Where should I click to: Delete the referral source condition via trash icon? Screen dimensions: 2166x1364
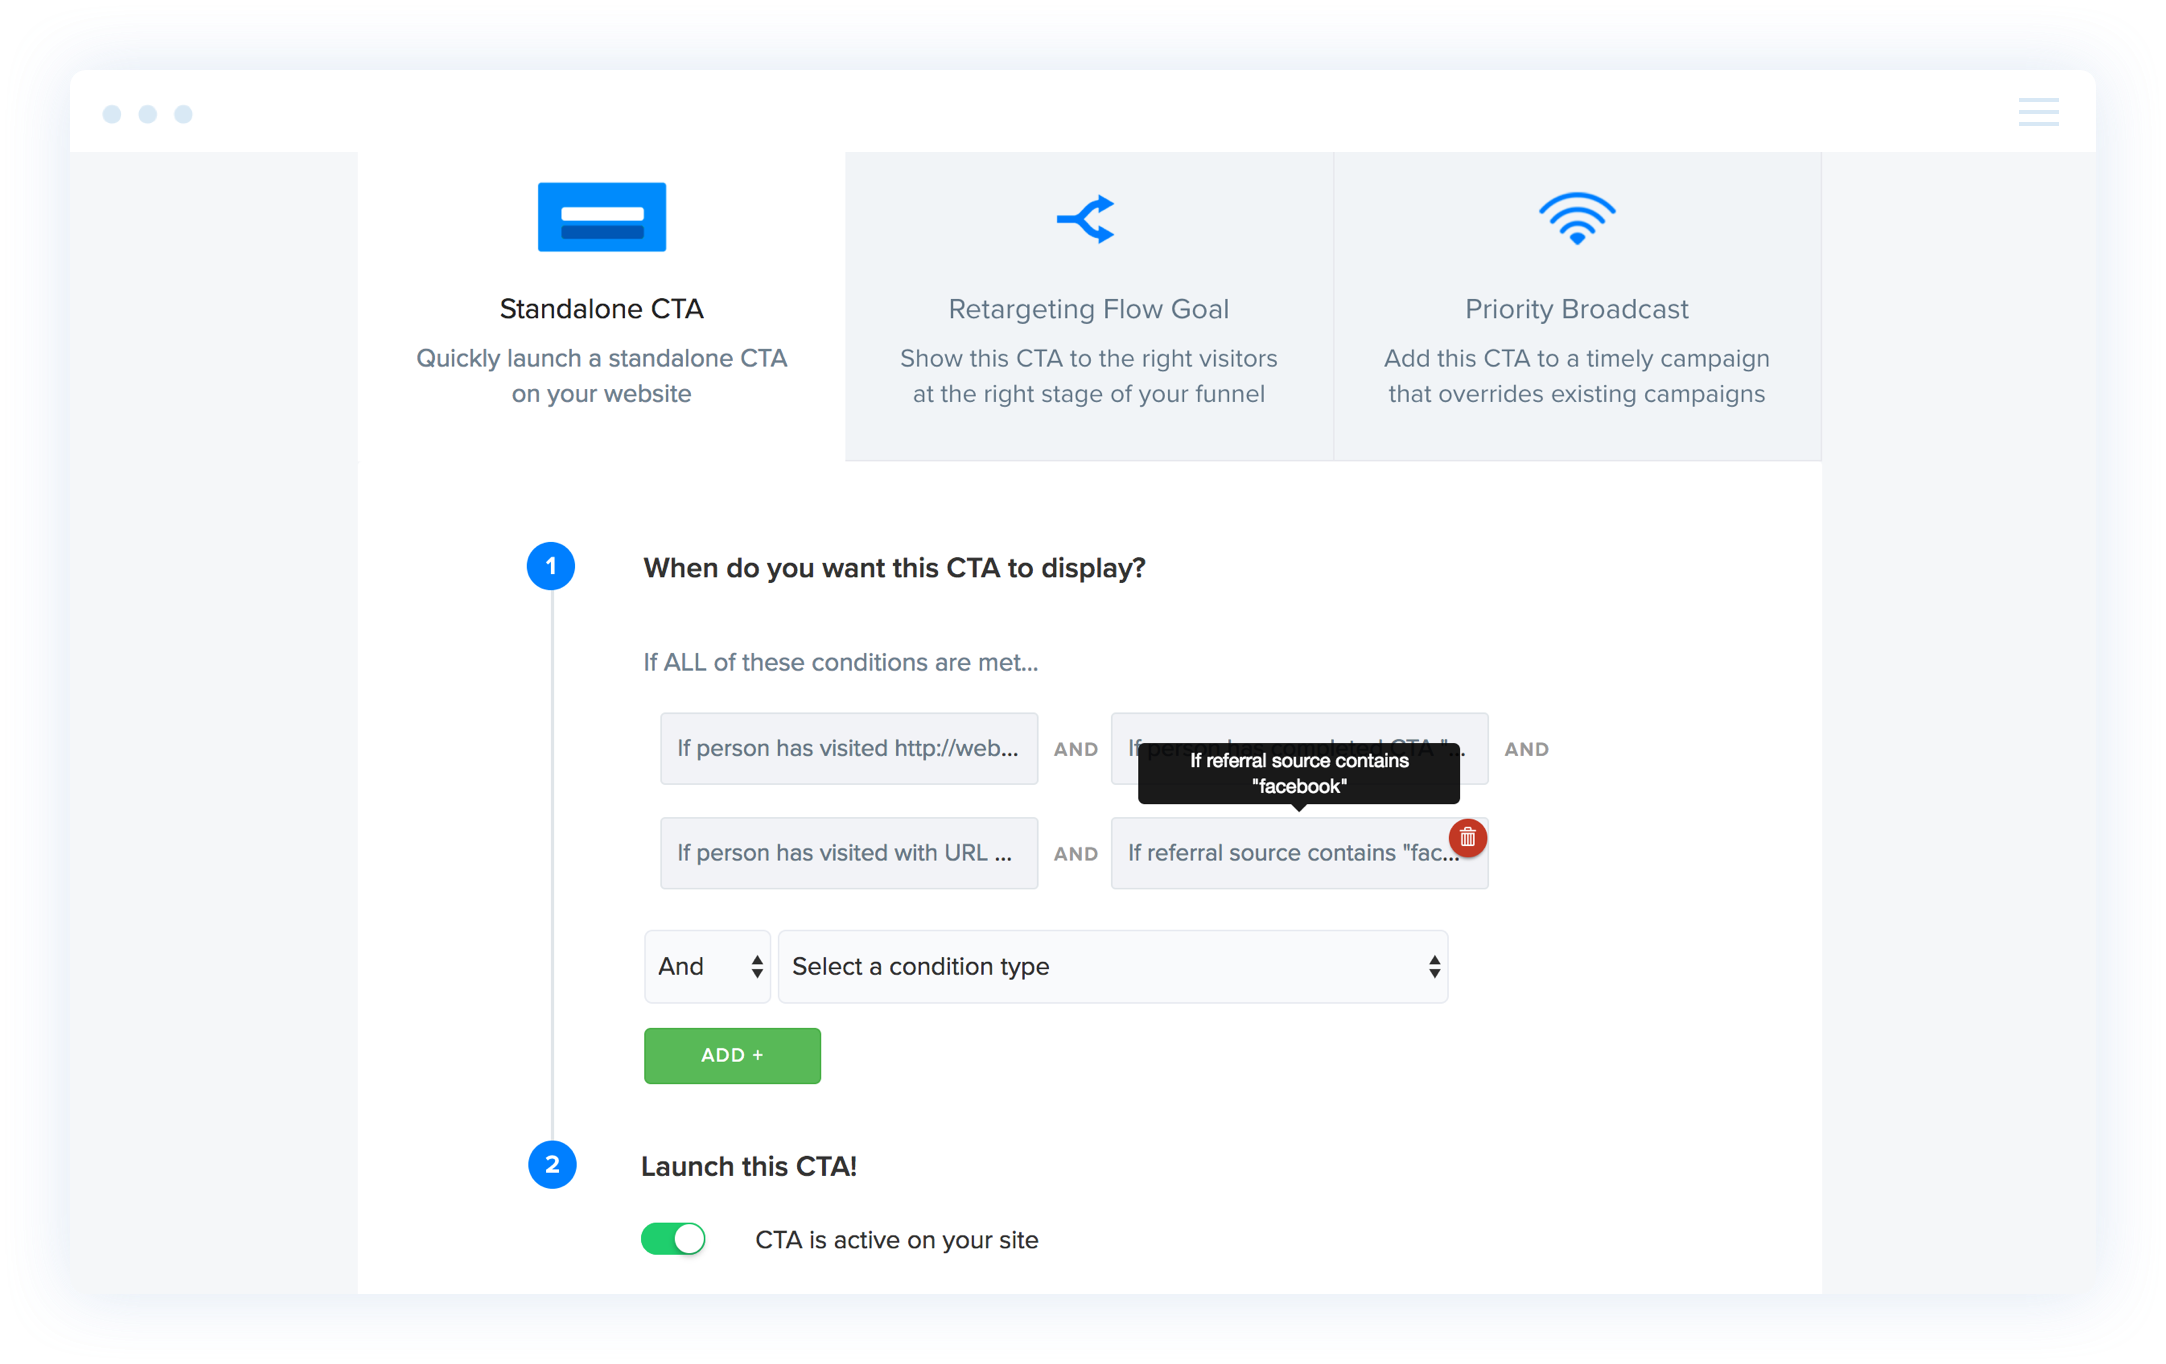pyautogui.click(x=1466, y=838)
